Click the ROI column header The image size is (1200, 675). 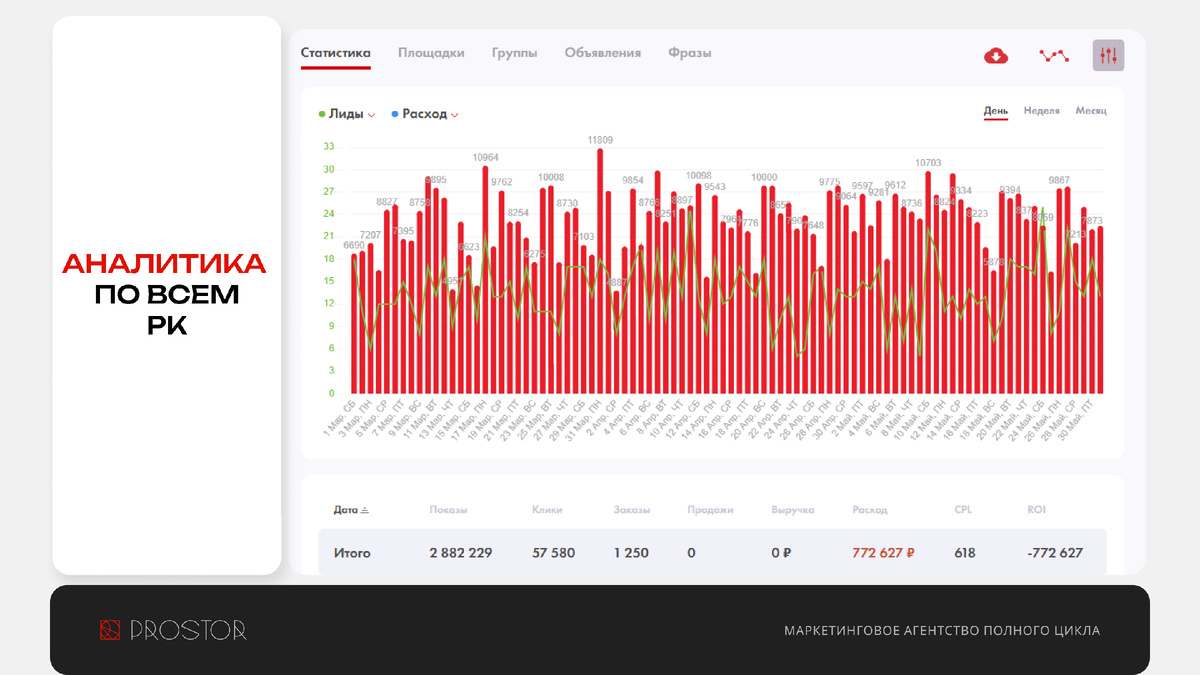pos(1037,510)
